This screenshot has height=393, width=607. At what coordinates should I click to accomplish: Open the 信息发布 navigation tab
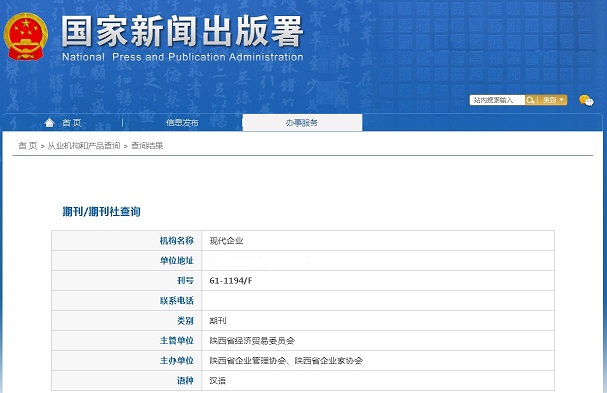182,123
